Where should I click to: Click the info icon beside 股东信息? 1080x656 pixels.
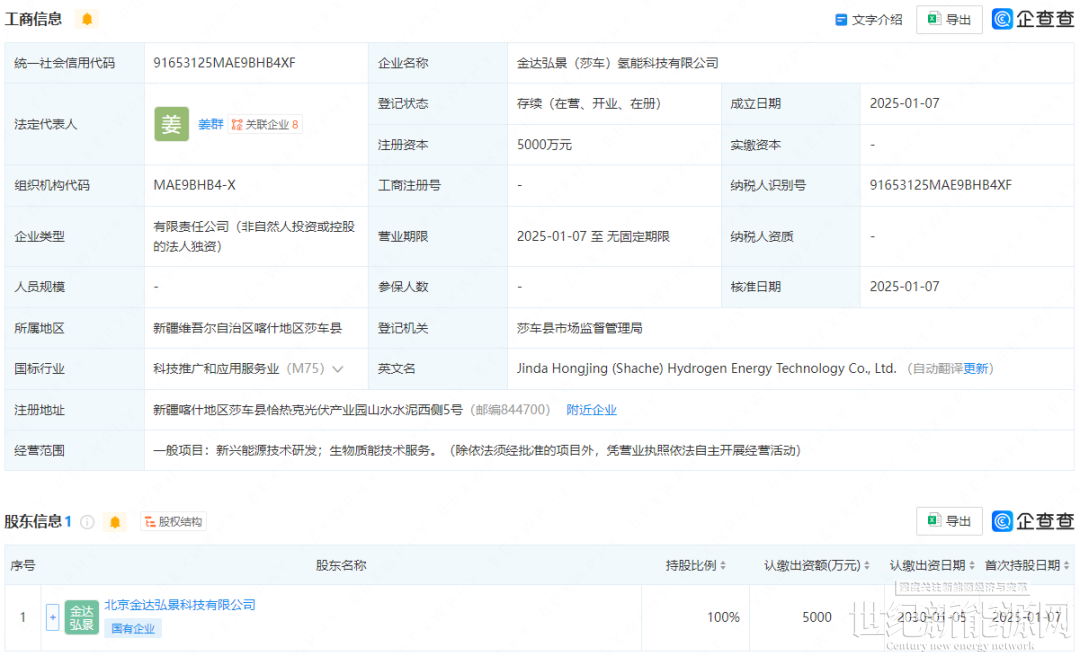pos(87,522)
